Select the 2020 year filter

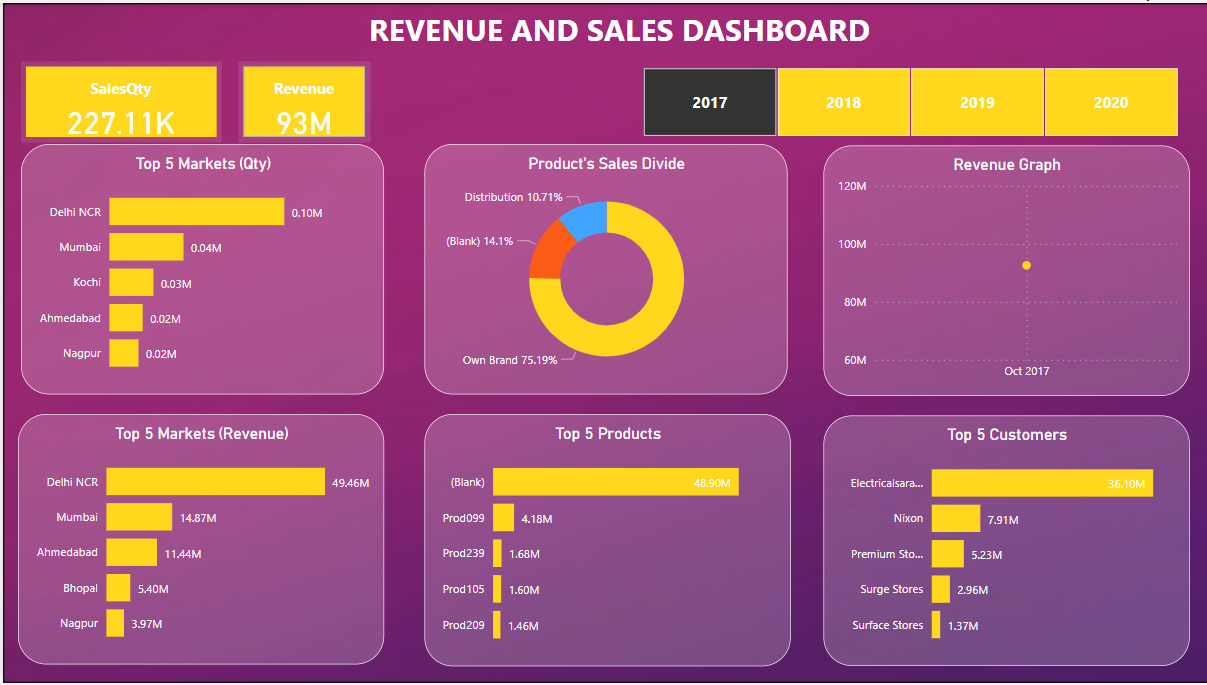(1111, 101)
